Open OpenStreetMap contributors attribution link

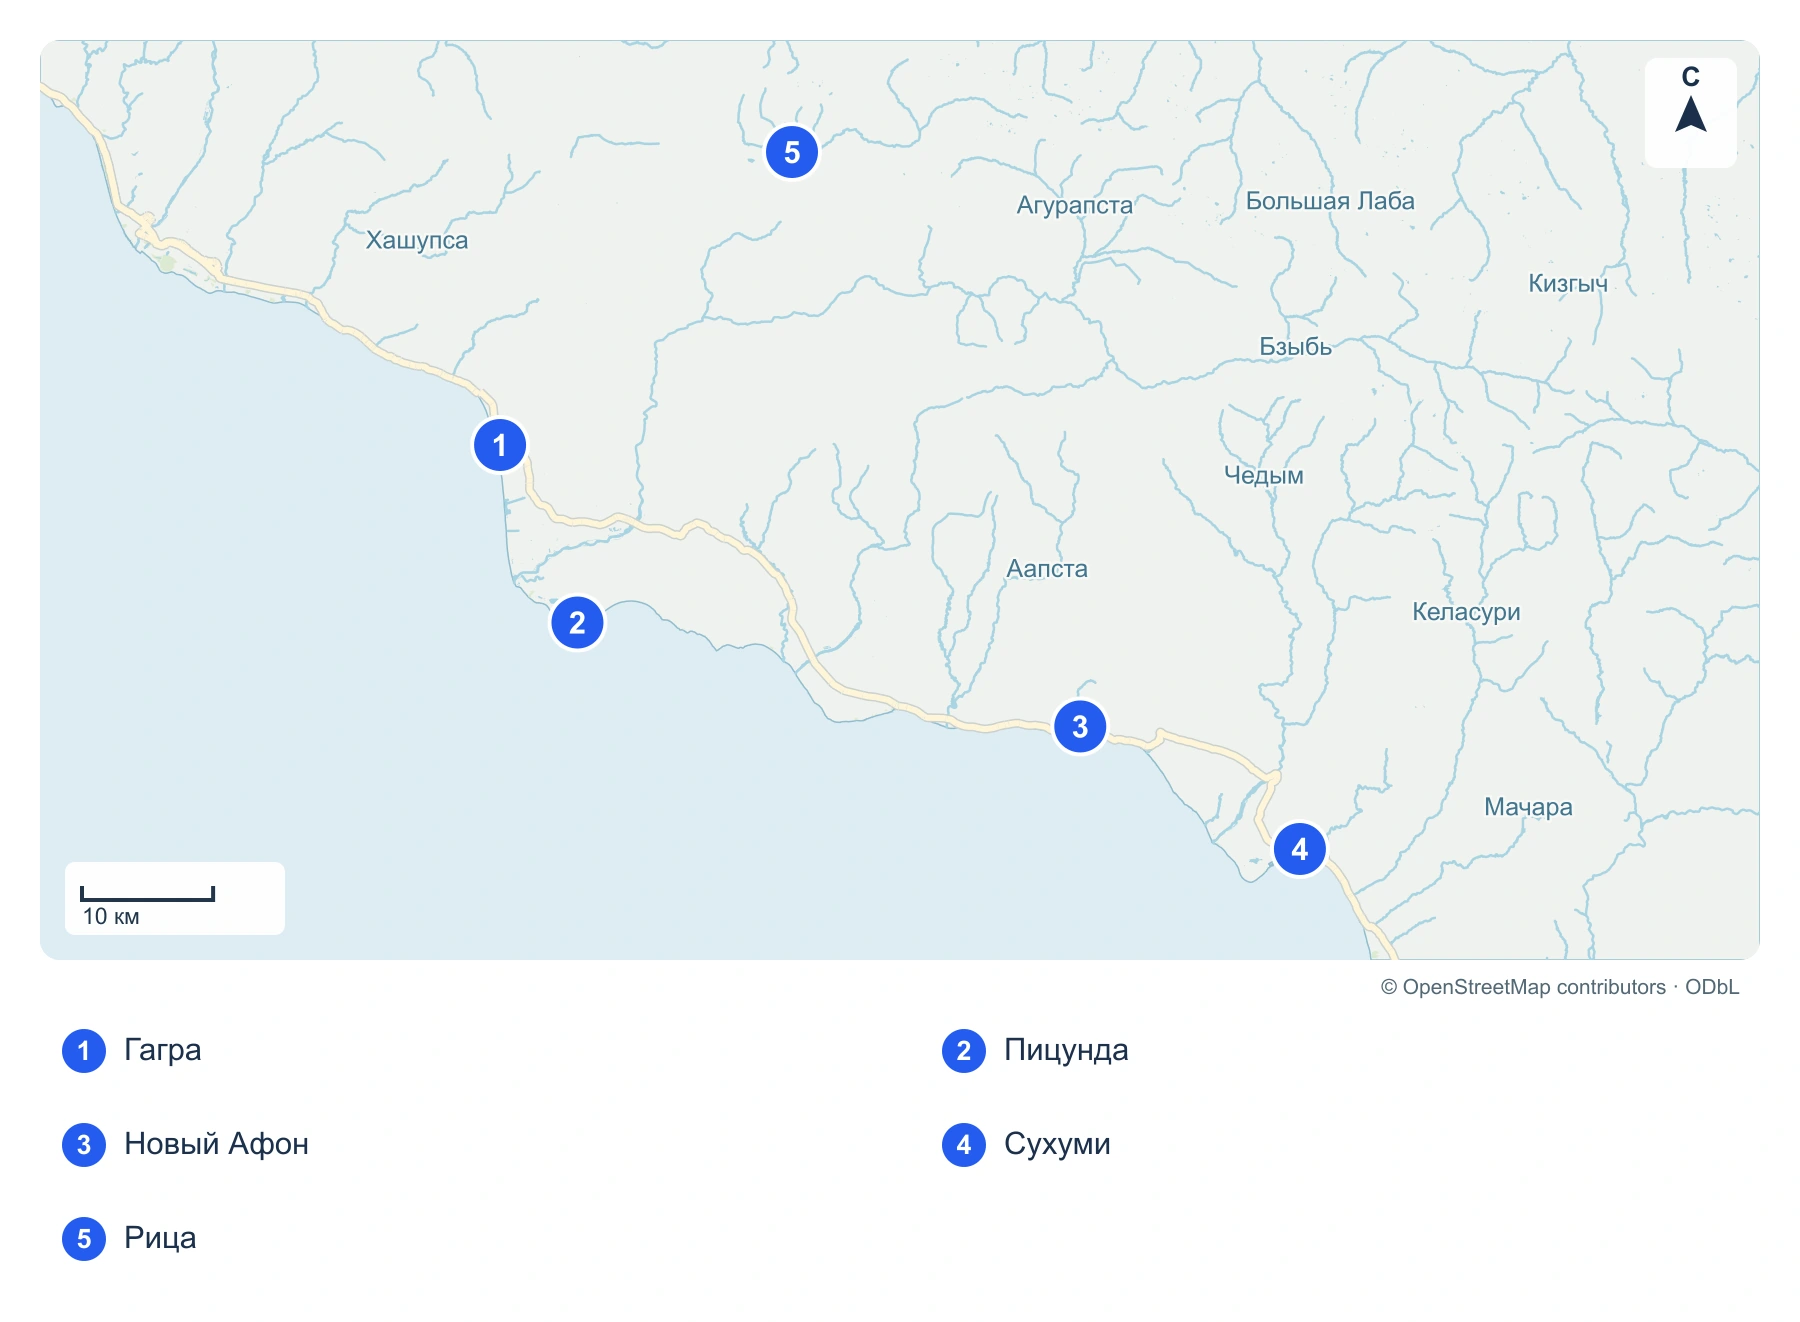(x=1523, y=987)
